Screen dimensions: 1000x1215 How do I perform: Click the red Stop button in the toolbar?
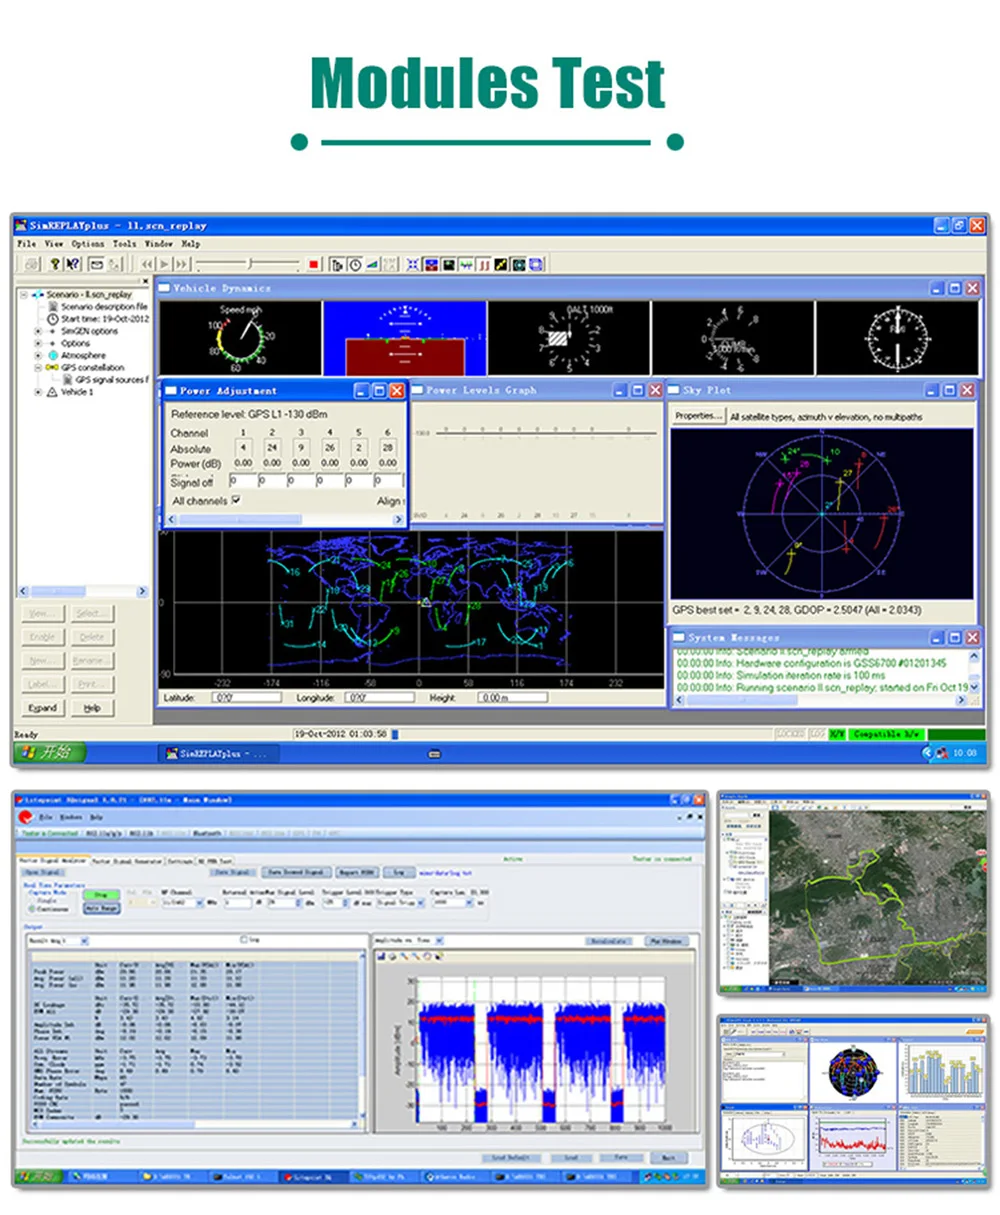[313, 265]
